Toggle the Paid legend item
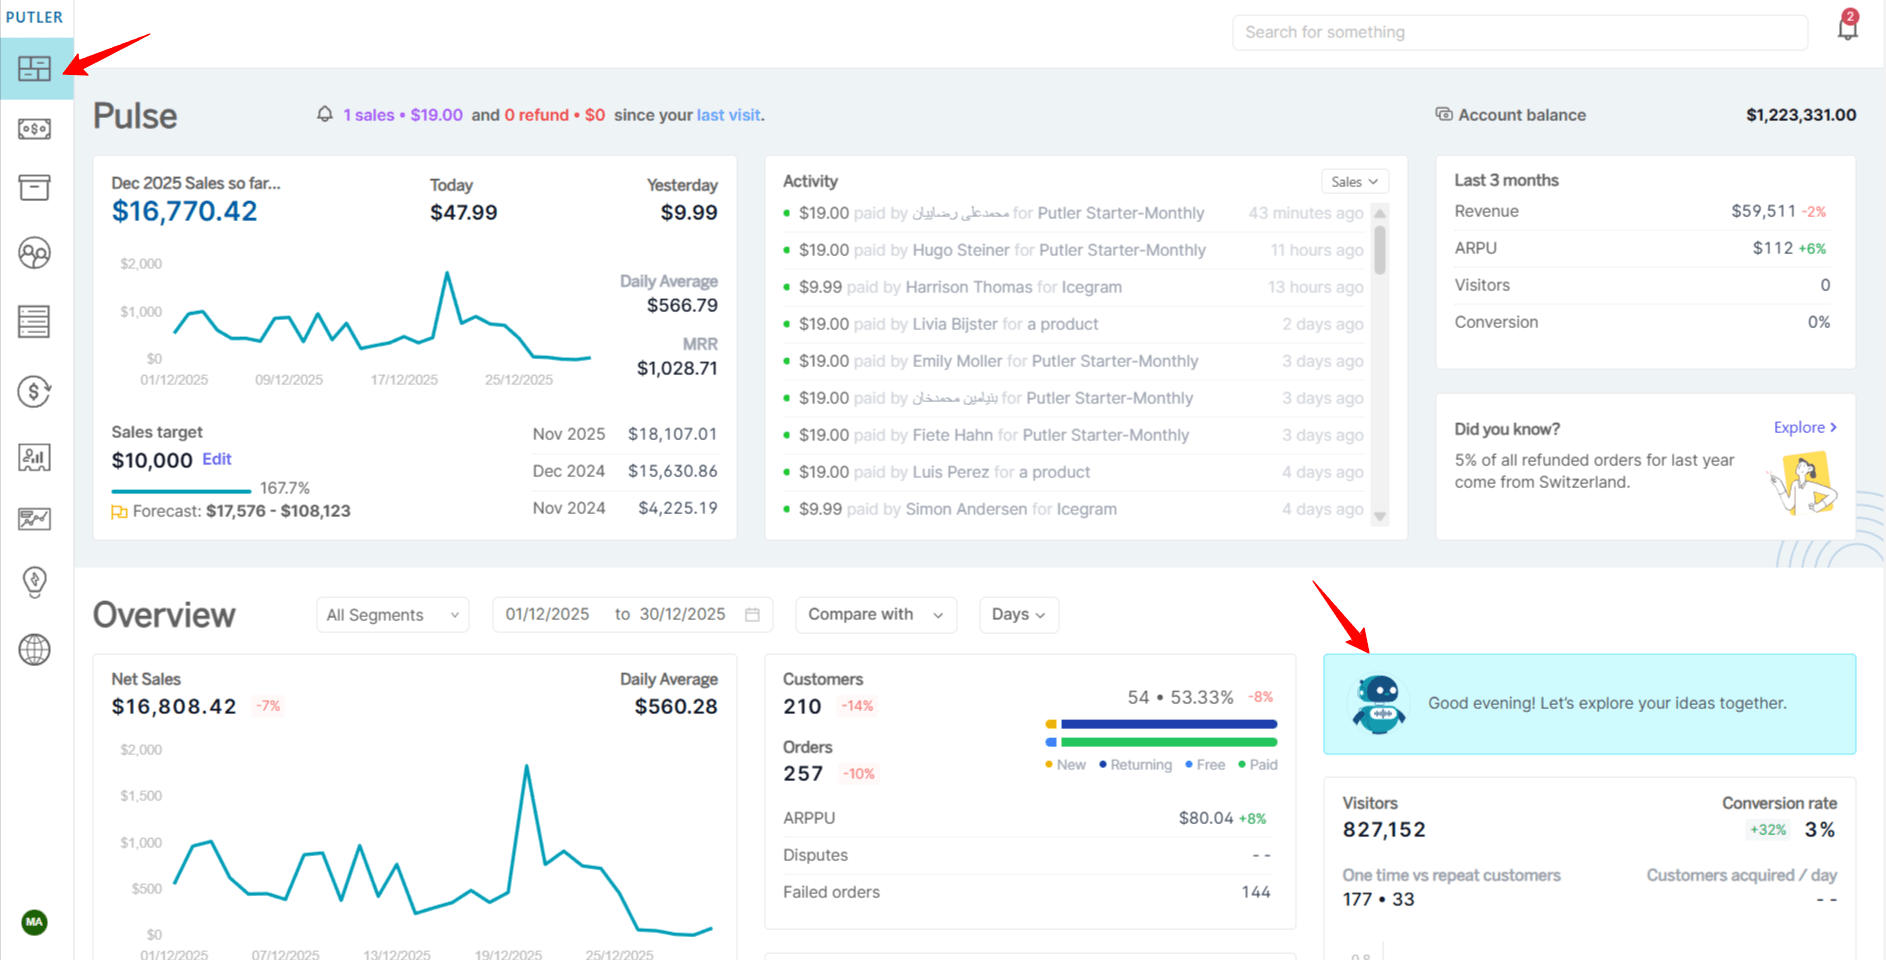Screen dimensions: 1886x960 coord(1258,765)
